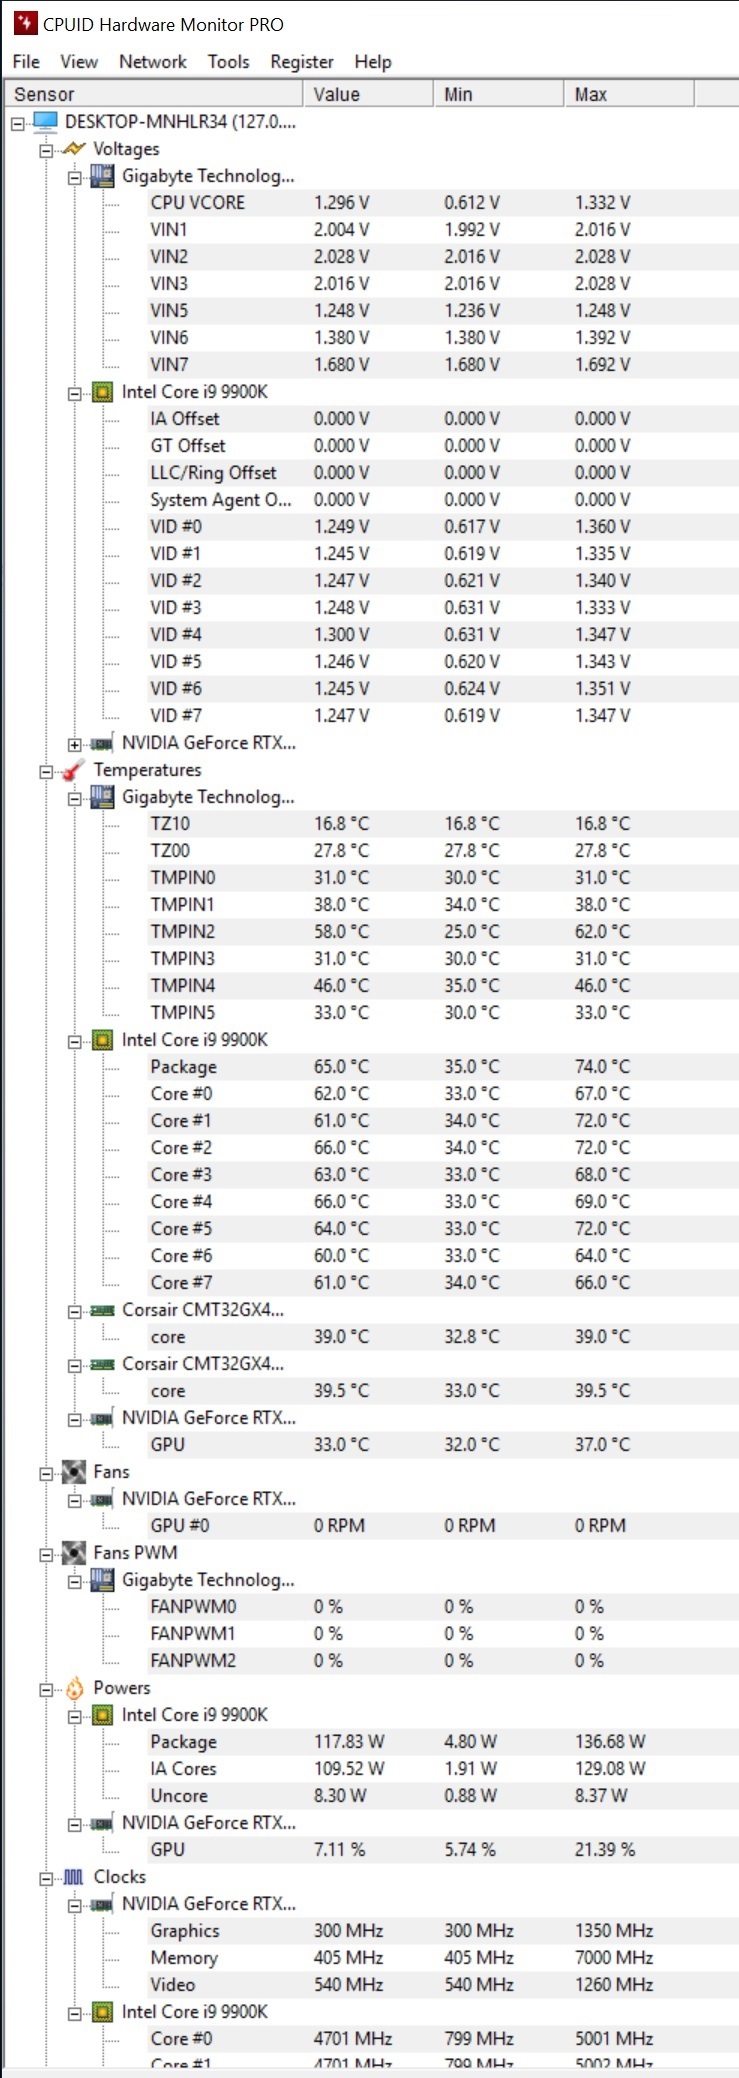739x2078 pixels.
Task: Click the CPUID Hardware Monitor app icon
Action: click(24, 23)
